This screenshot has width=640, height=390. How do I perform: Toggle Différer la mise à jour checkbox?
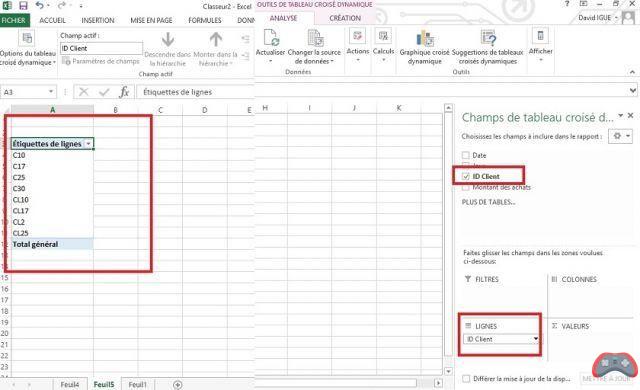coord(466,379)
